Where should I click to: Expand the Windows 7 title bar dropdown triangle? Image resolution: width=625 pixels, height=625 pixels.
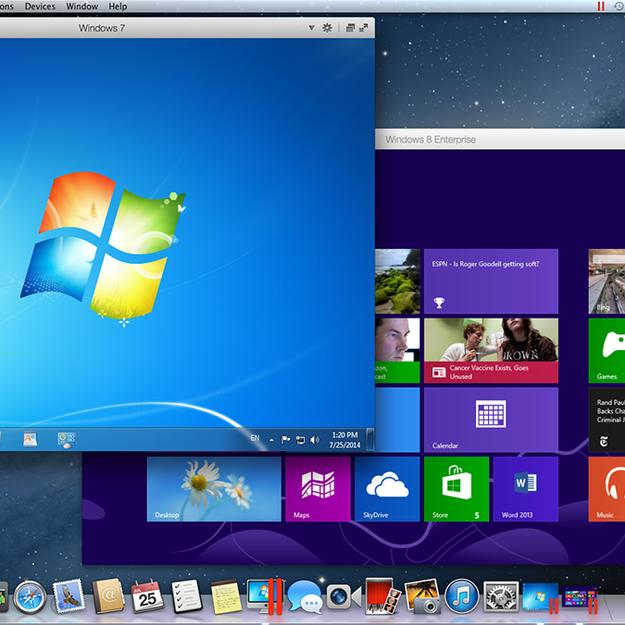pyautogui.click(x=312, y=28)
